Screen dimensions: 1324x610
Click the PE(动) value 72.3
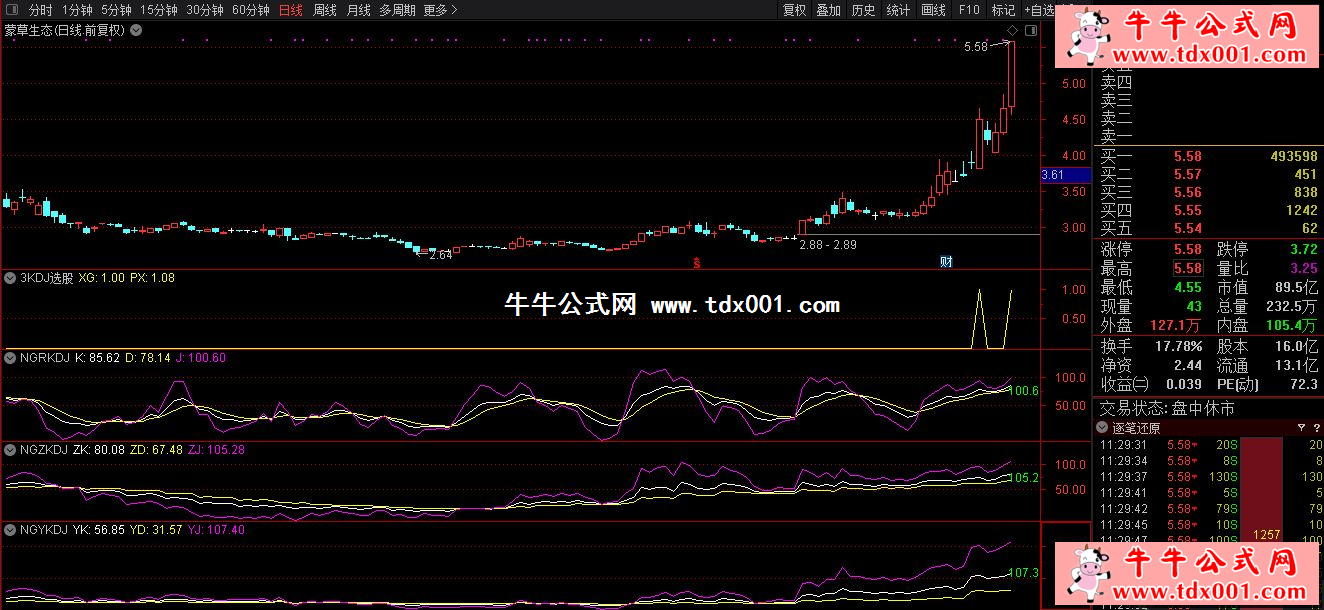[1304, 384]
